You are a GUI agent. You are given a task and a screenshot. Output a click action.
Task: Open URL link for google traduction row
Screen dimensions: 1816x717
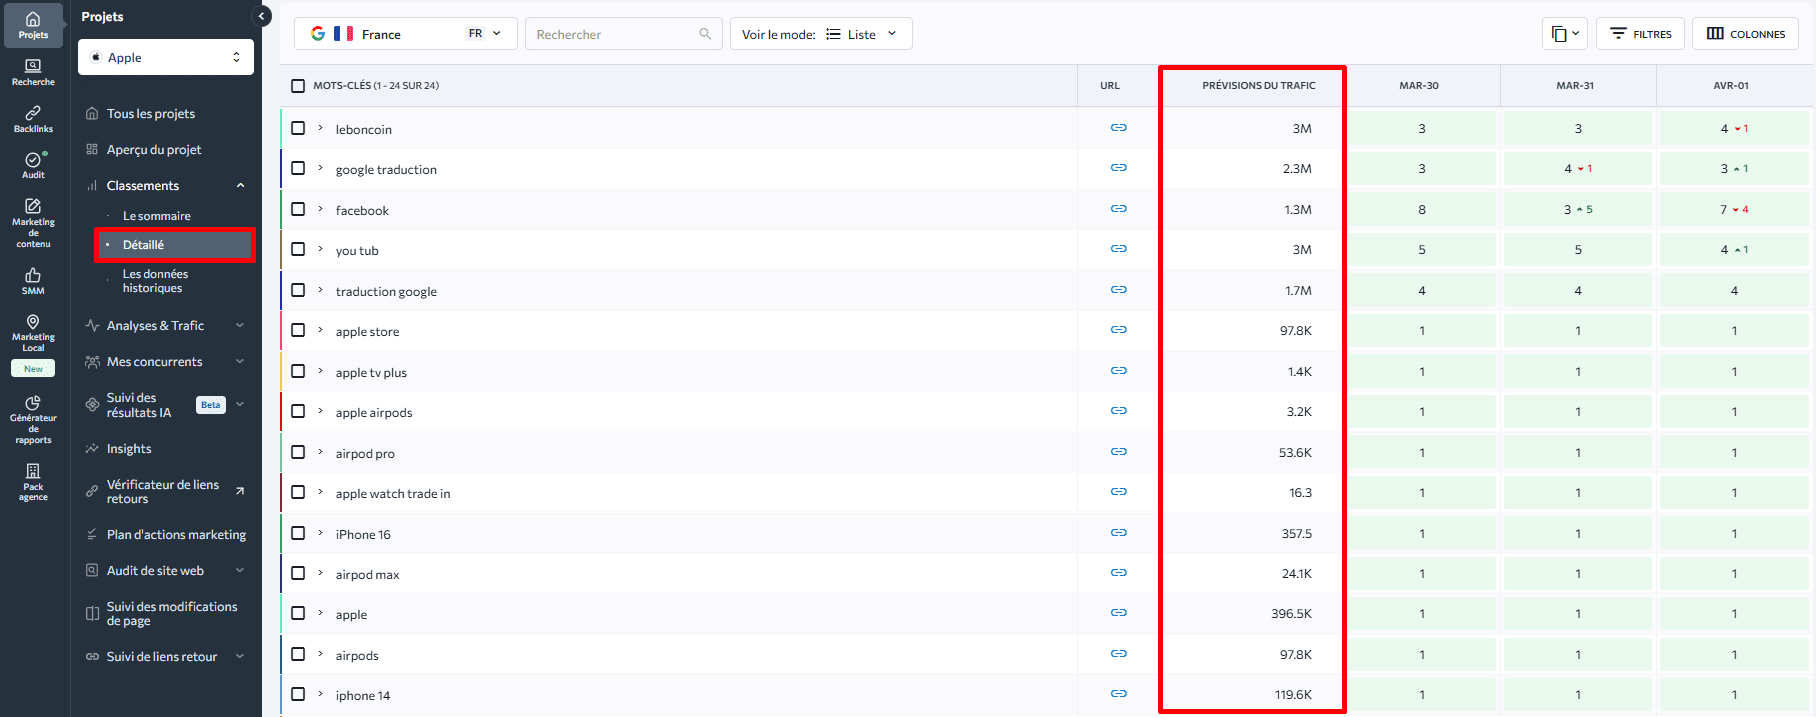coord(1118,168)
